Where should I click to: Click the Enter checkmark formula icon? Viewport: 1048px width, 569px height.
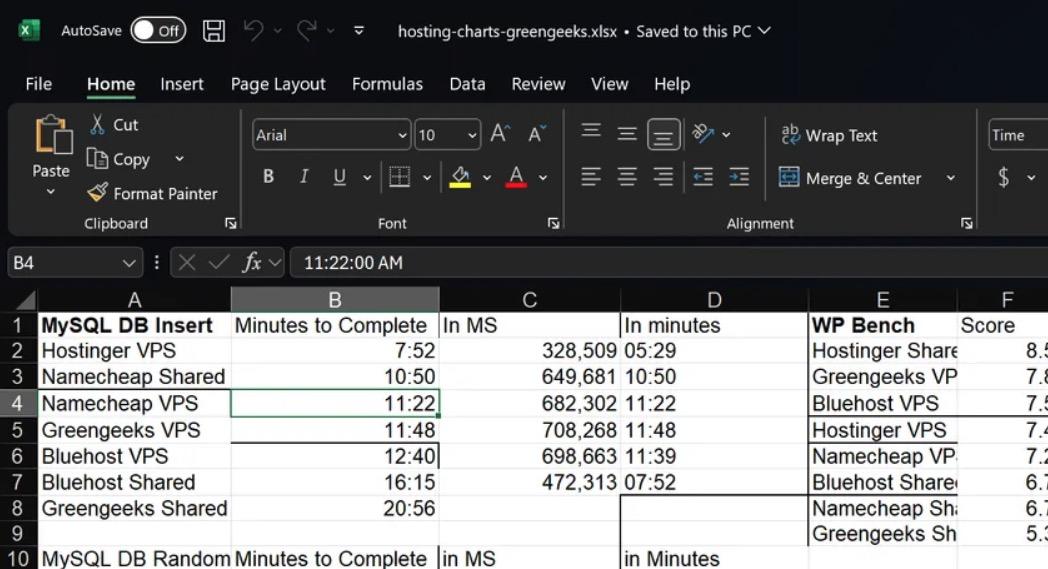pyautogui.click(x=219, y=263)
